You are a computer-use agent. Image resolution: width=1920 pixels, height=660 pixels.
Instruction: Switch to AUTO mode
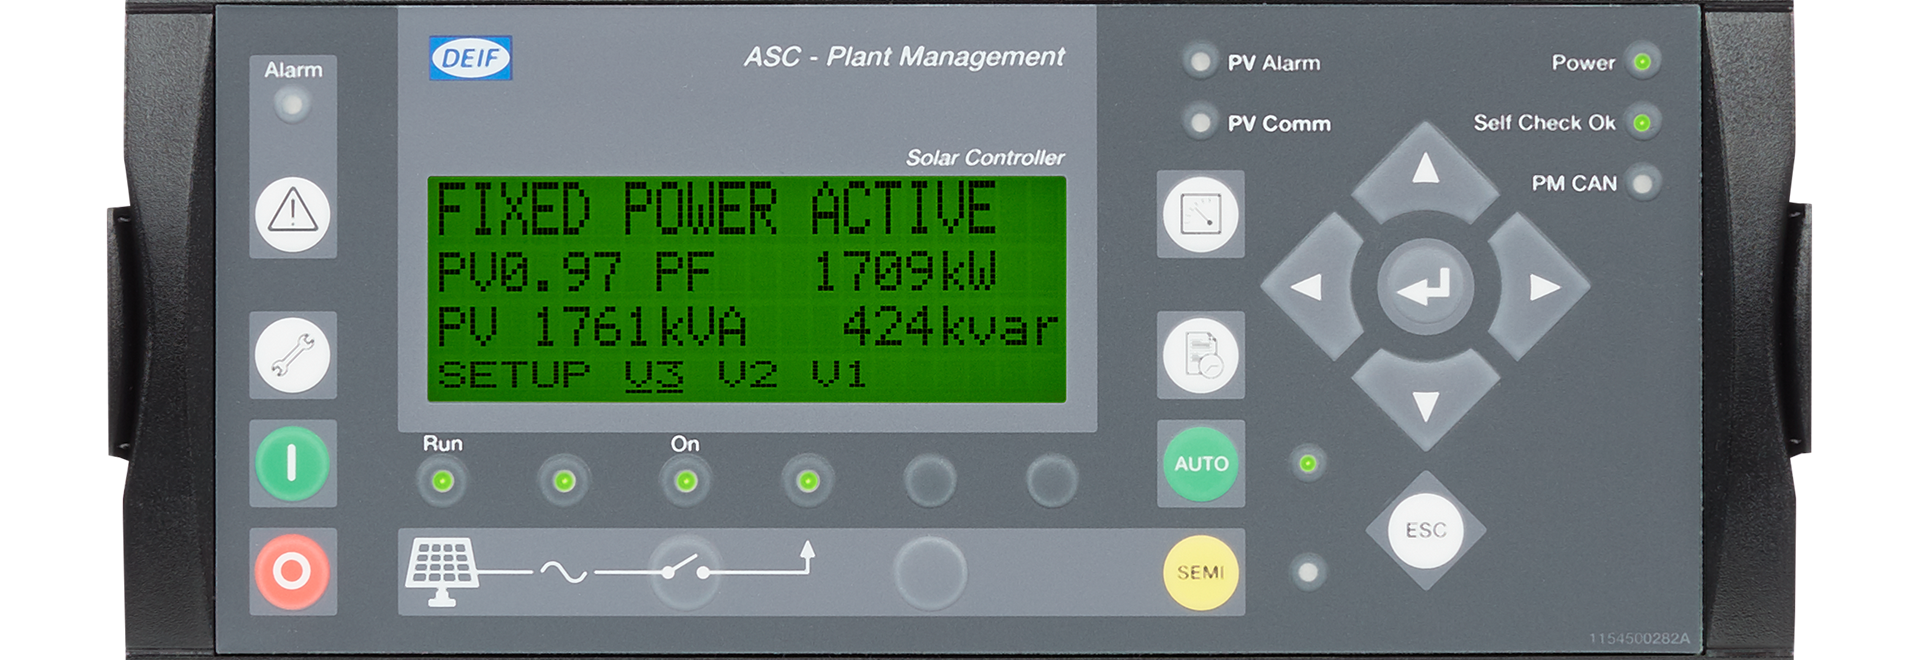tap(1200, 463)
